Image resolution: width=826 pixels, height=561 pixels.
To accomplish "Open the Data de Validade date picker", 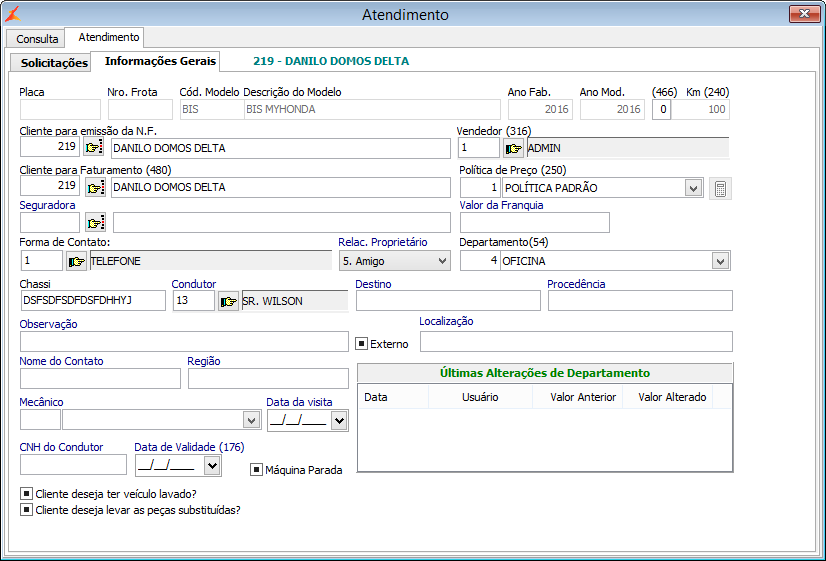I will (x=212, y=466).
